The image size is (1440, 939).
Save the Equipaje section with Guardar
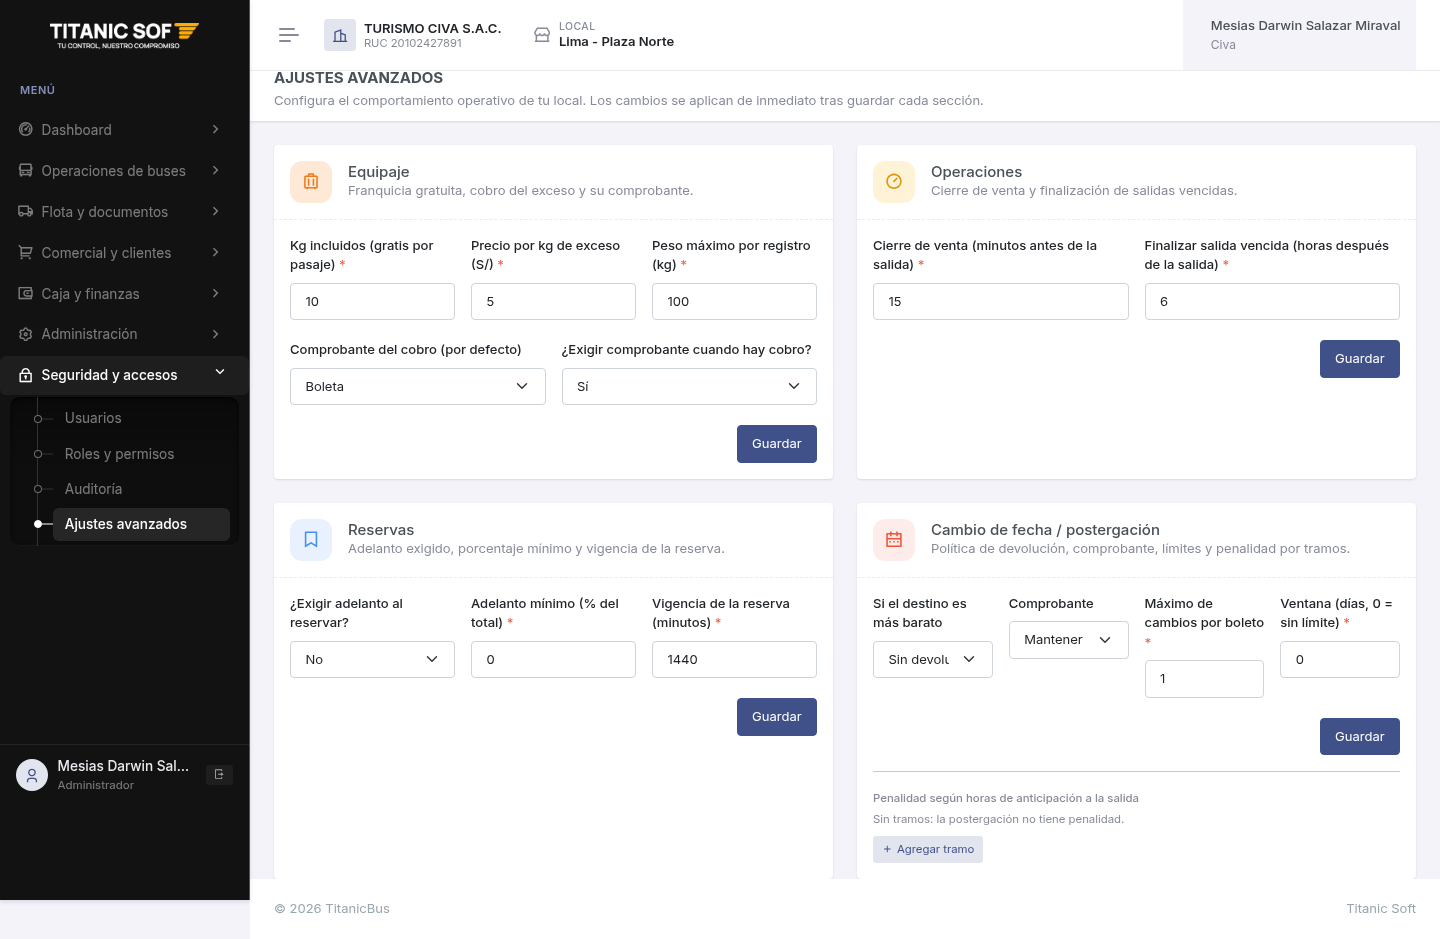(777, 444)
